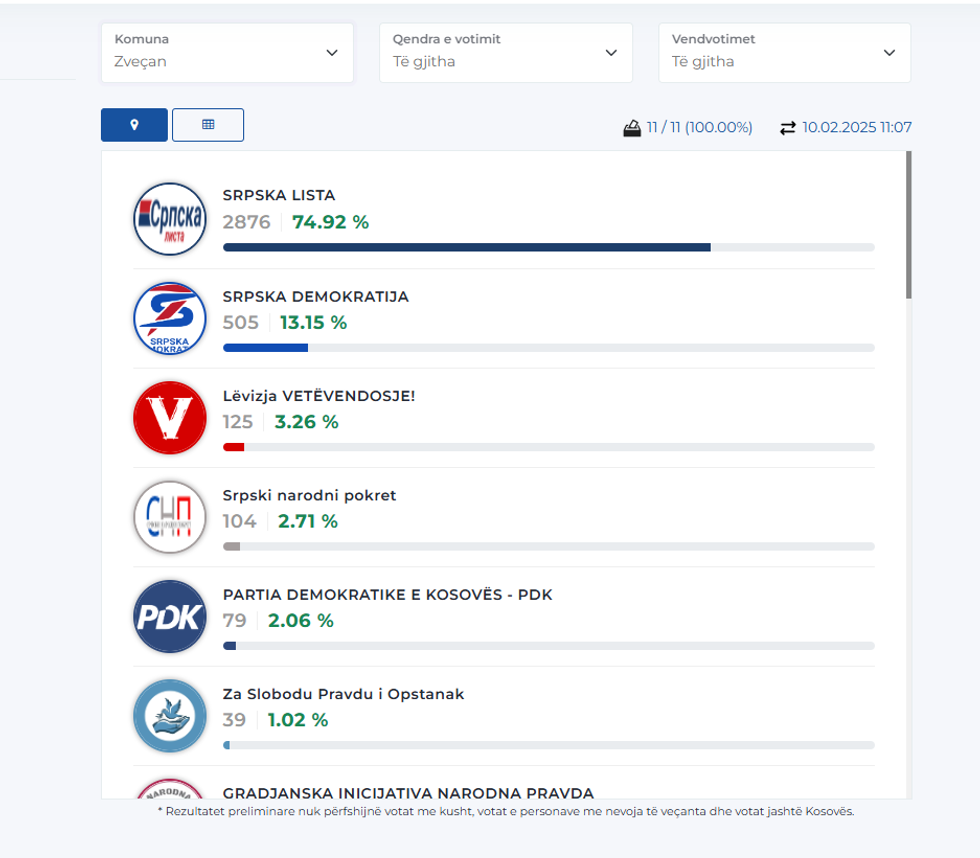Screen dimensions: 980x858
Task: Click the refresh arrows timestamp icon
Action: 788,128
